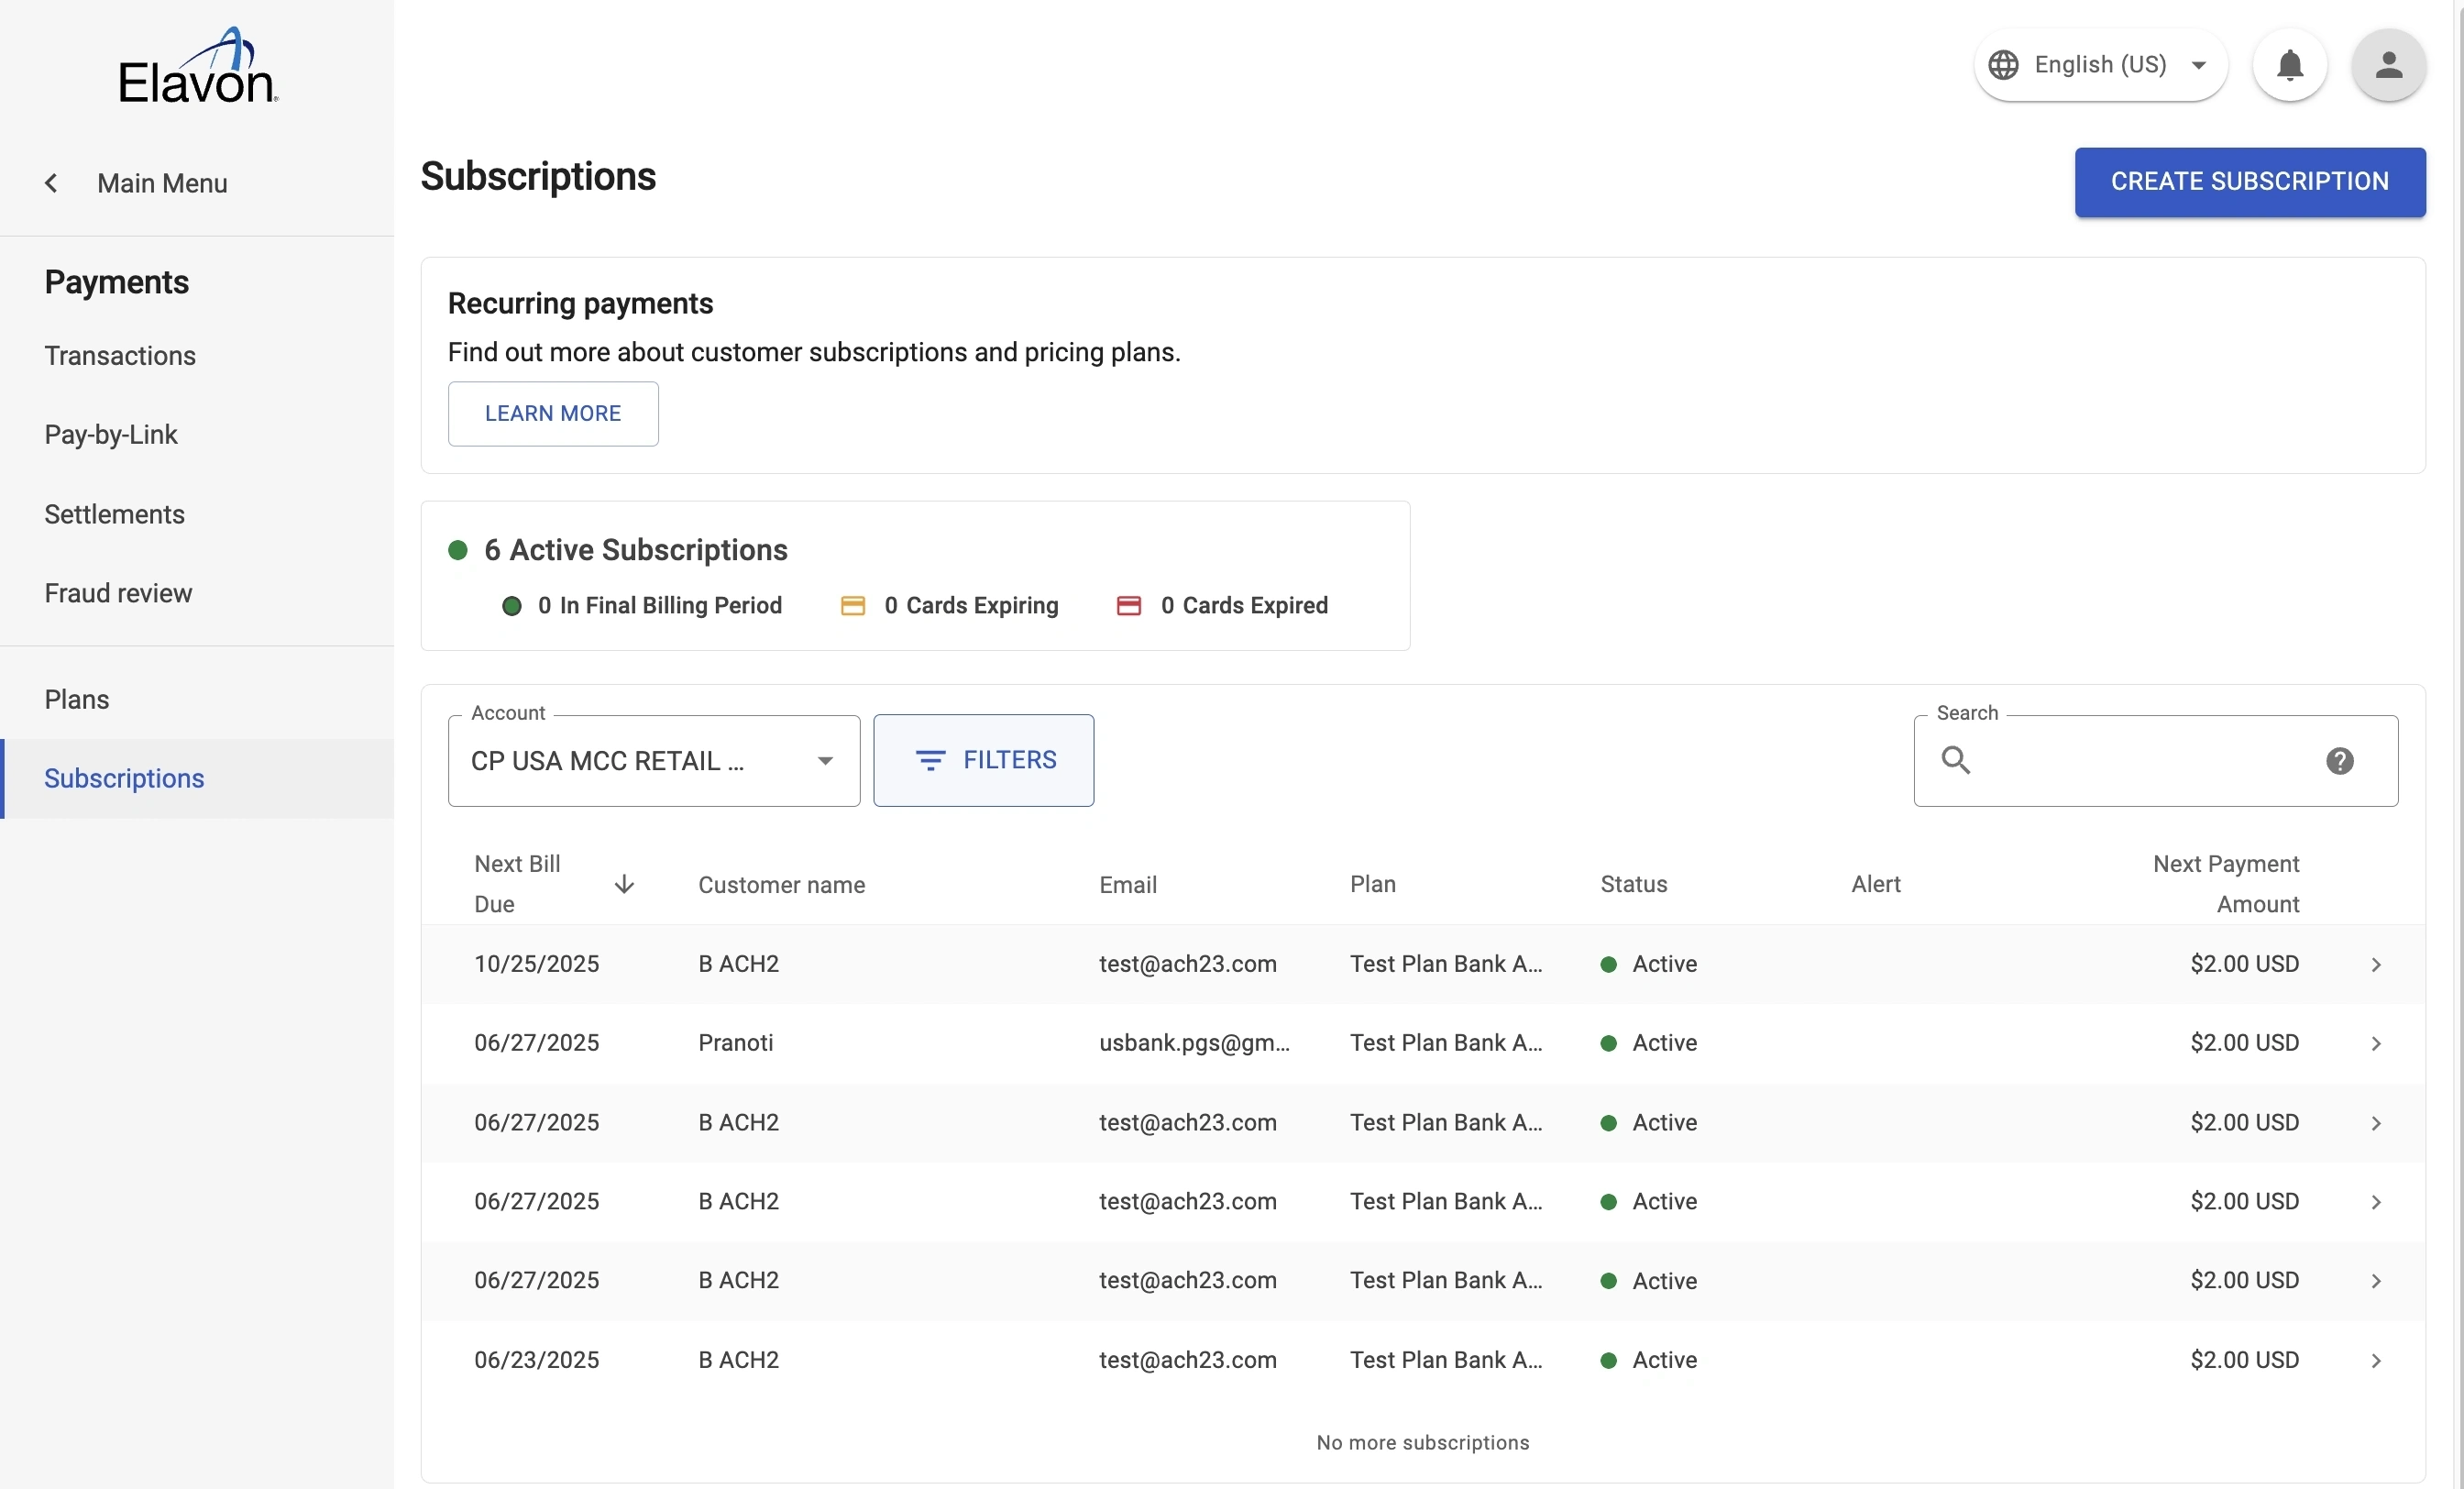
Task: Click the Elavon logo
Action: click(197, 67)
